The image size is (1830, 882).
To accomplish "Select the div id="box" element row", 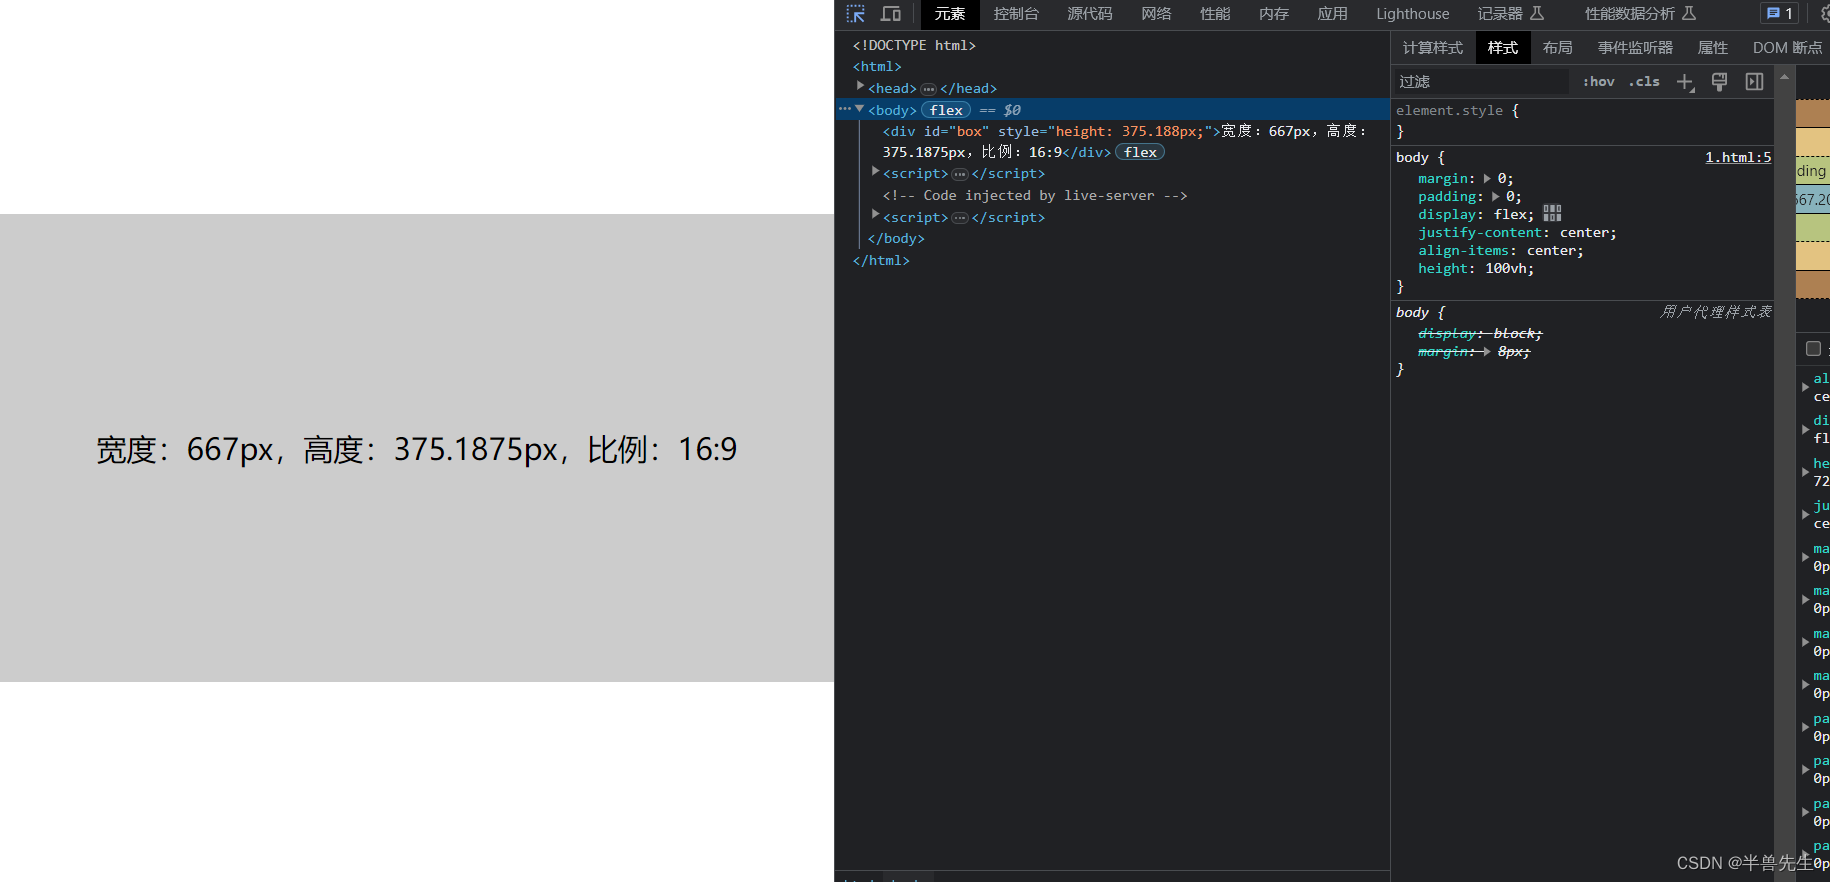I will [1112, 142].
